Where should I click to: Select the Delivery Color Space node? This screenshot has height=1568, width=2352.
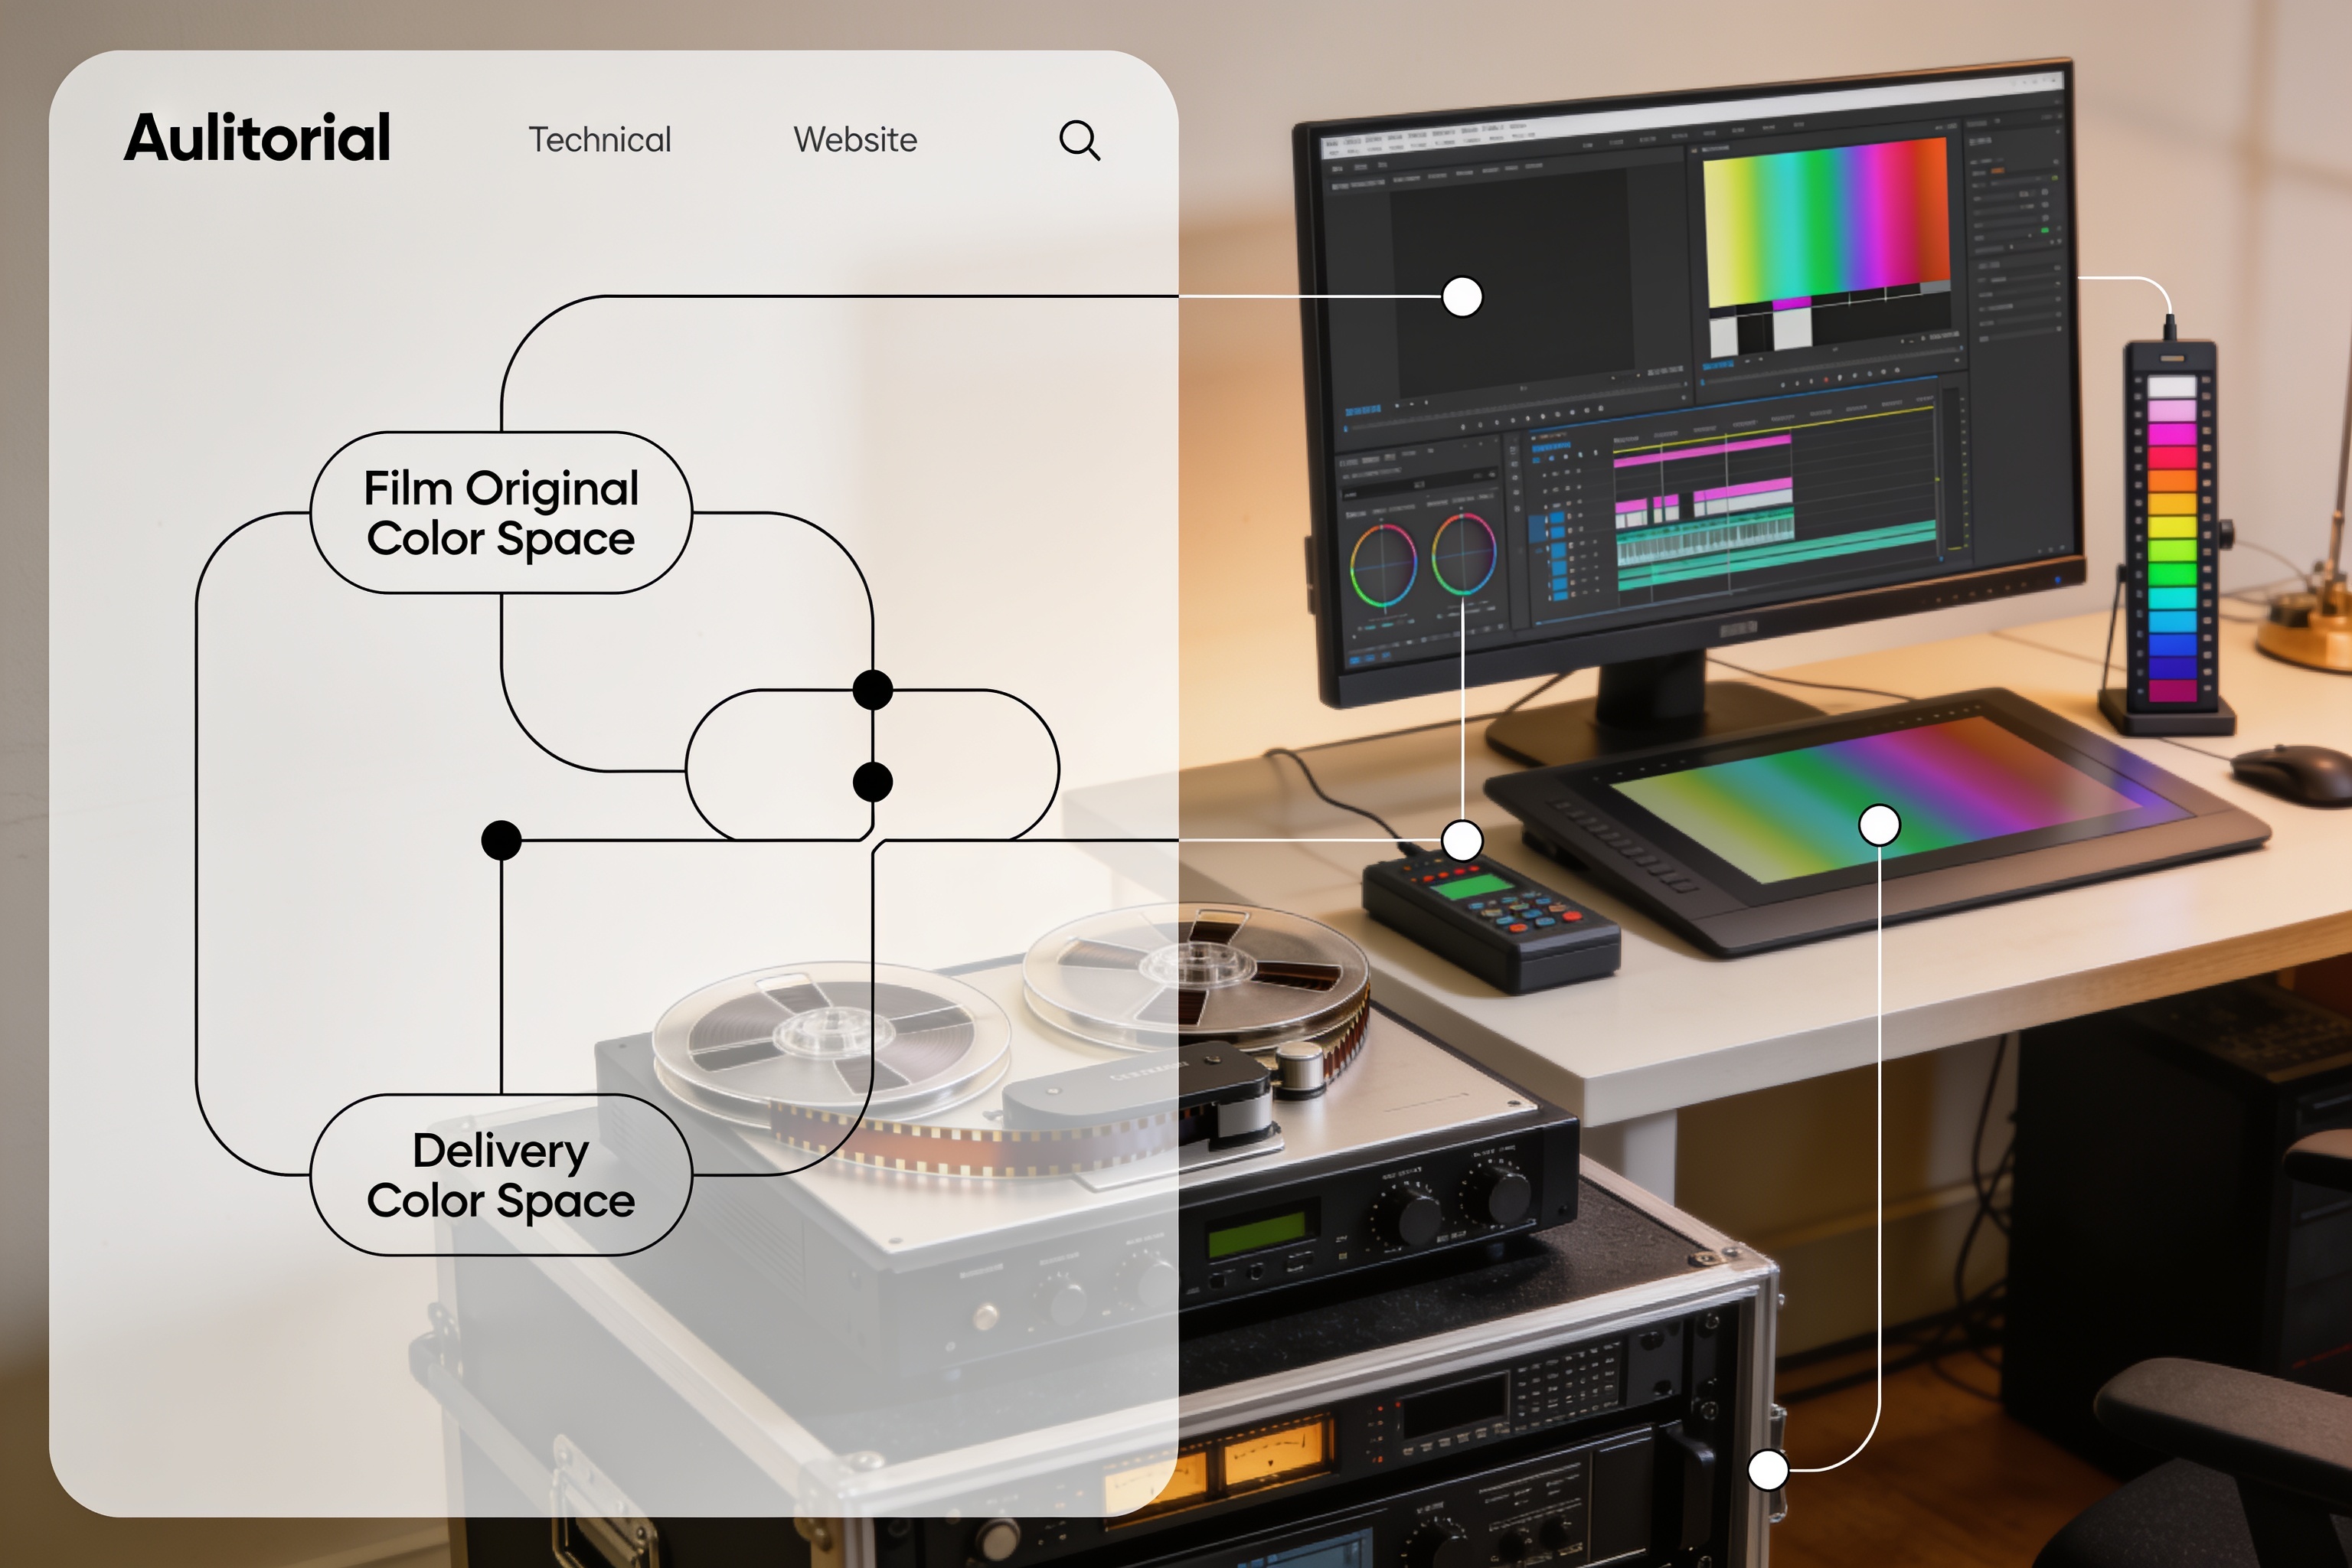(x=501, y=1175)
